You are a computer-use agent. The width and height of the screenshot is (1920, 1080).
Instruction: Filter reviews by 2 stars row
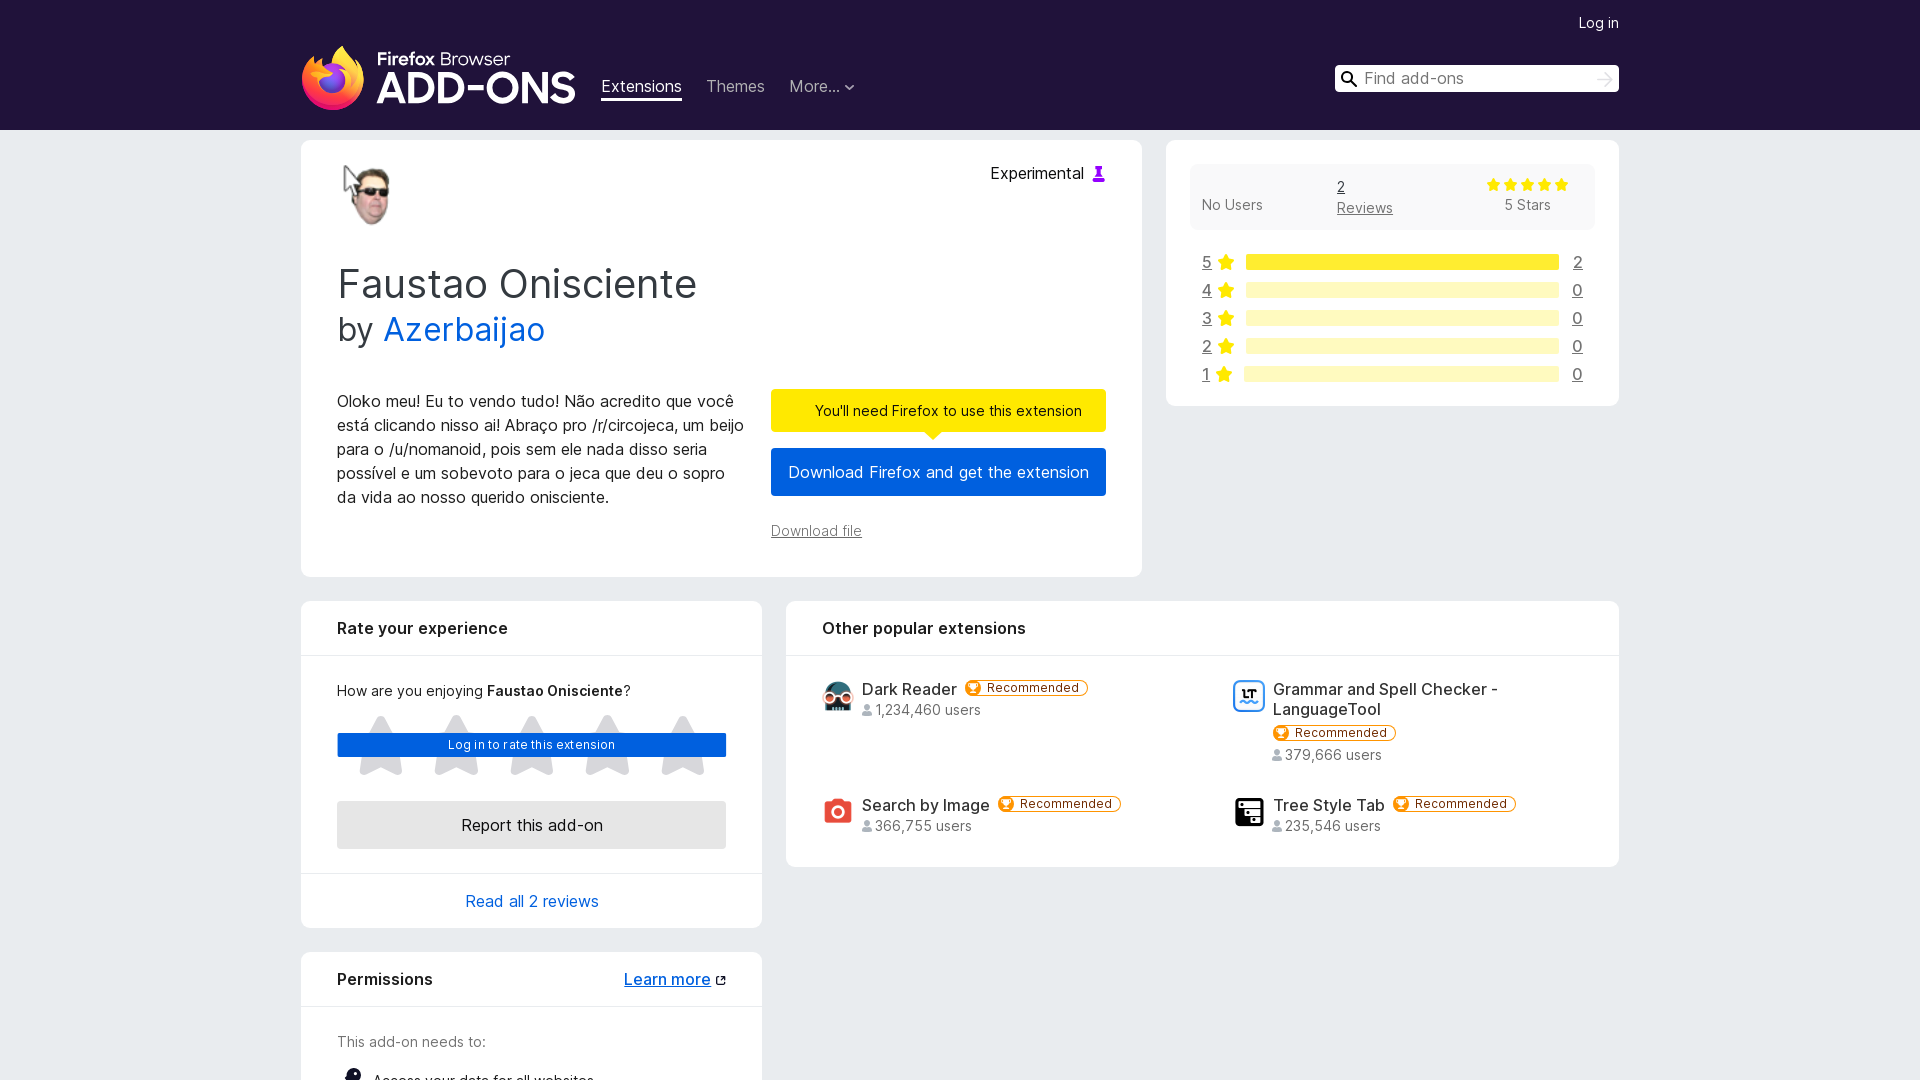(1392, 346)
